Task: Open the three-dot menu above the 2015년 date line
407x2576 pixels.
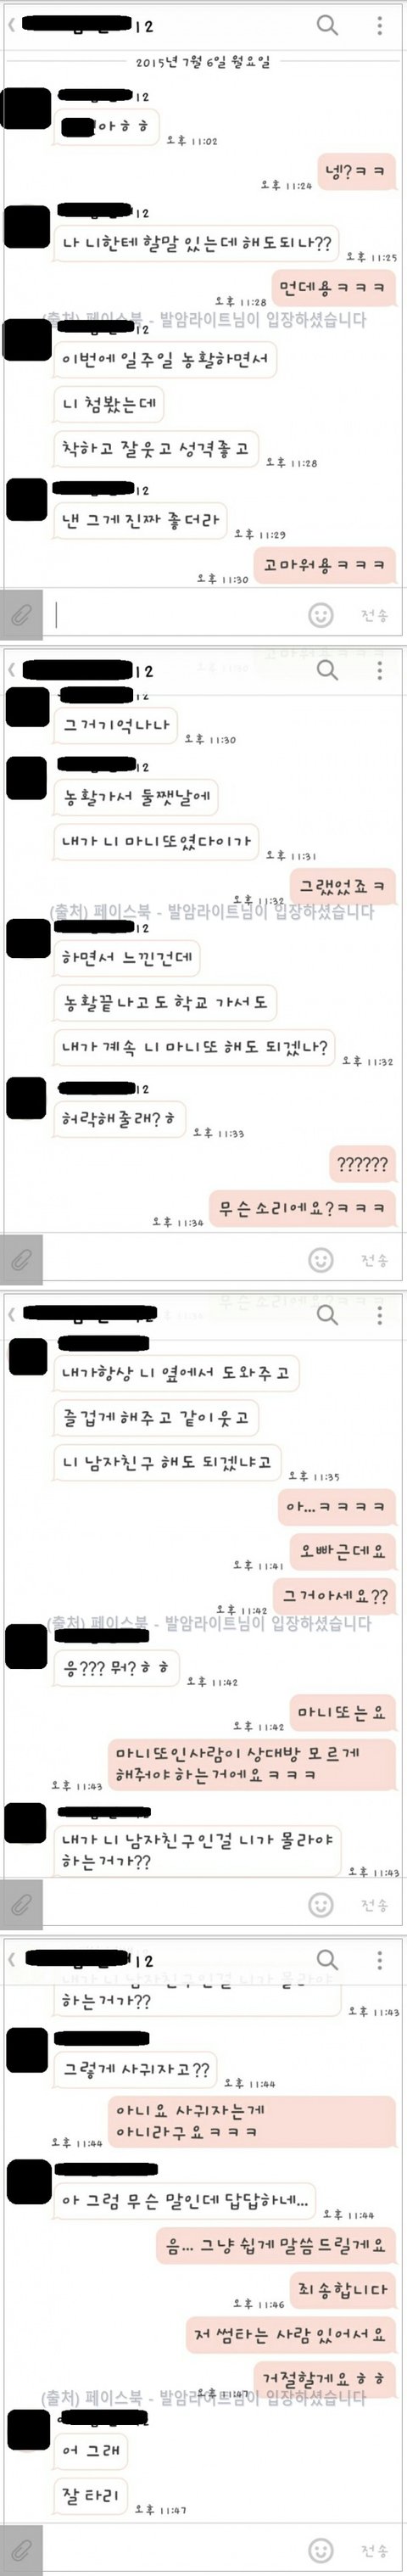Action: (379, 25)
